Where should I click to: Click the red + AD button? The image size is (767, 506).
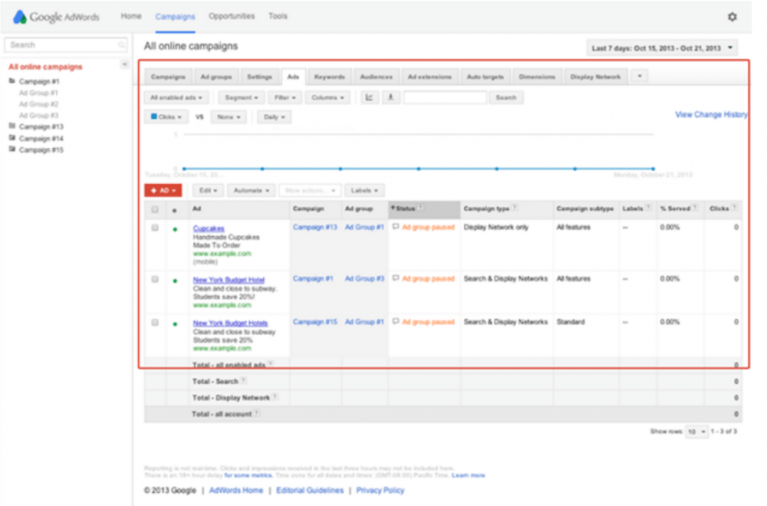click(x=163, y=190)
